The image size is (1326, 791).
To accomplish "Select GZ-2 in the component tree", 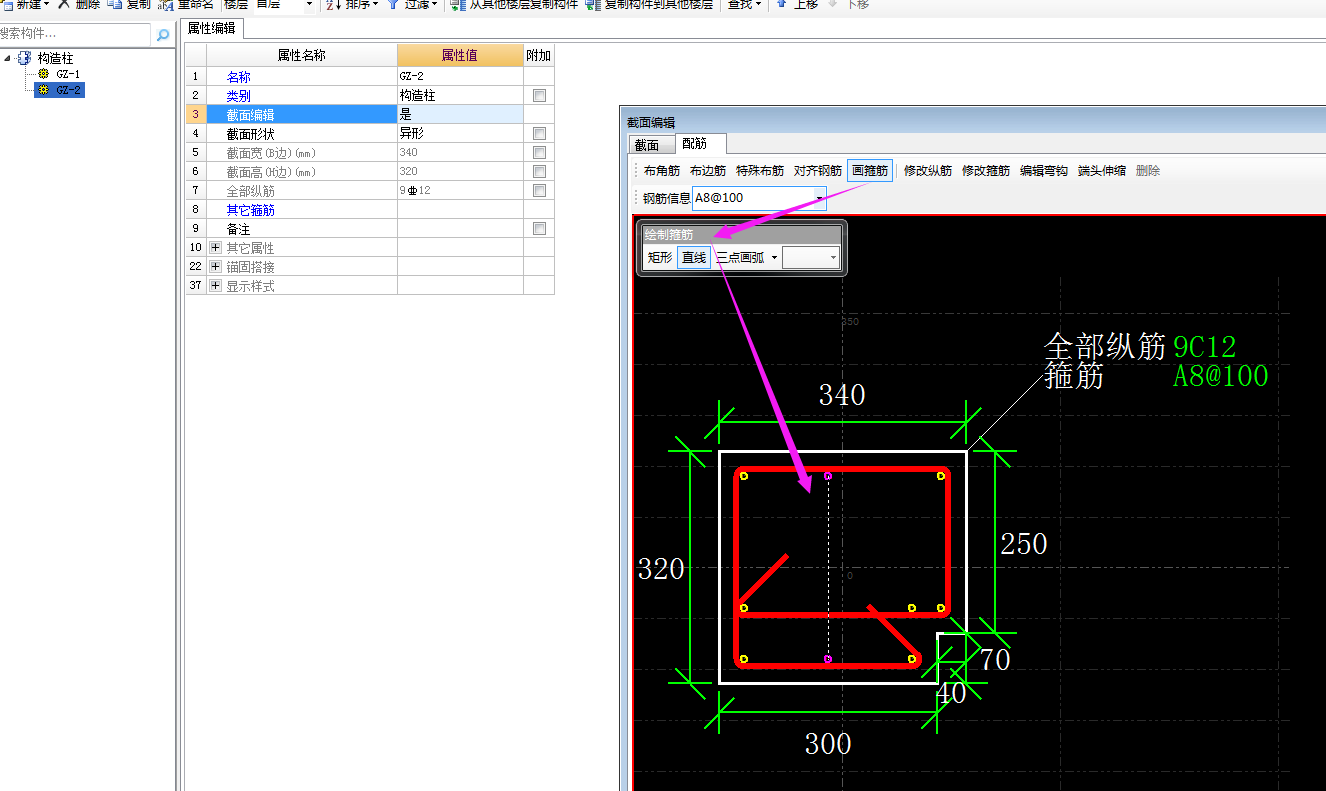I will [x=69, y=90].
